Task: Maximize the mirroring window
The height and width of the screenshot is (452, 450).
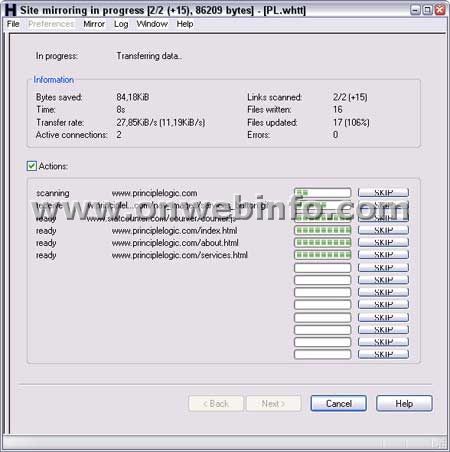Action: (427, 10)
